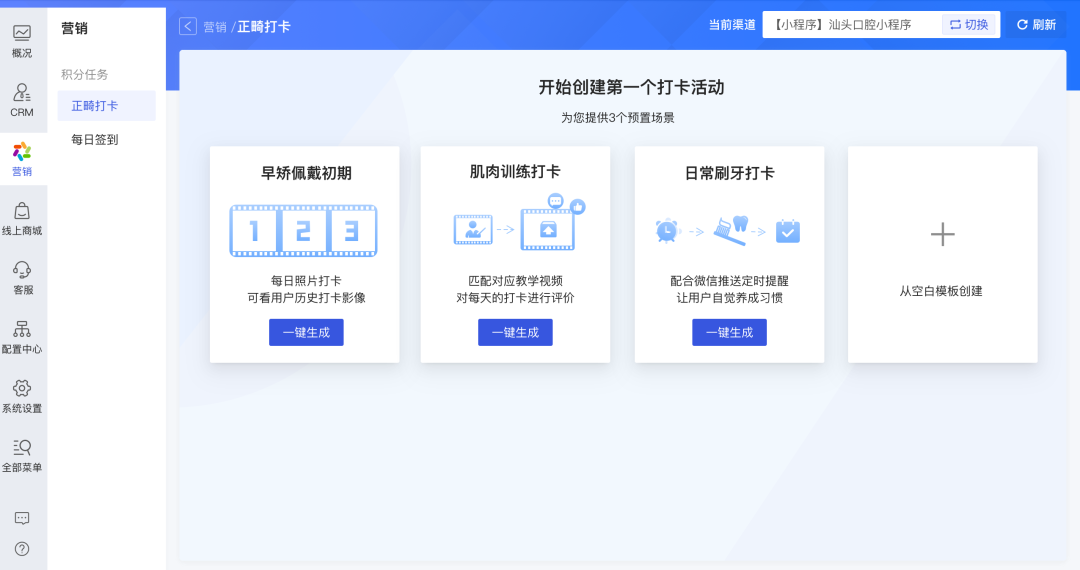Viewport: 1080px width, 570px height.
Task: Click 一键生成 under 肌肉训练打卡
Action: pyautogui.click(x=515, y=332)
